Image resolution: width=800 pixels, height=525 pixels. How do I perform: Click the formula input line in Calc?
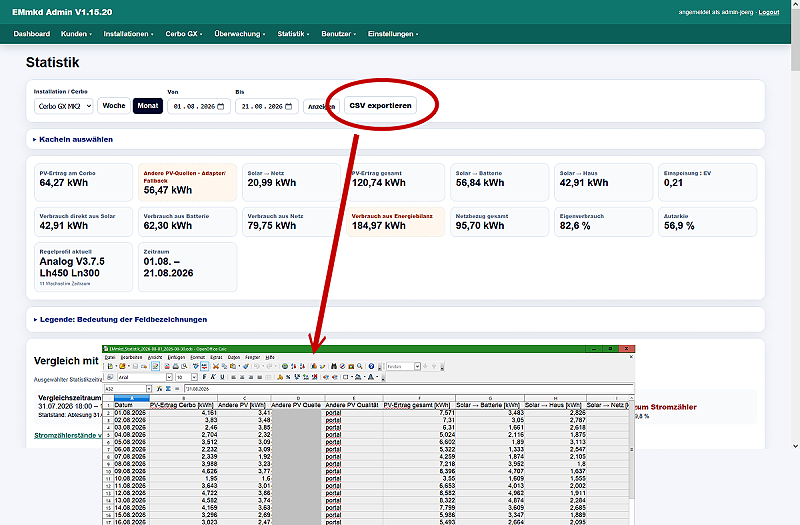[x=409, y=389]
